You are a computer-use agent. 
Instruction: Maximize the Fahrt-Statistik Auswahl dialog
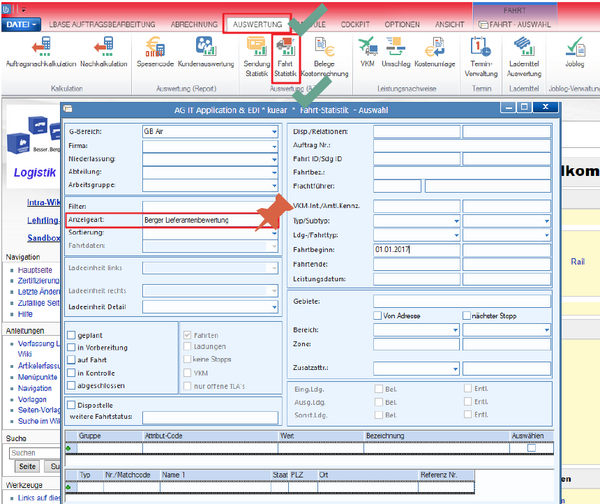(524, 108)
